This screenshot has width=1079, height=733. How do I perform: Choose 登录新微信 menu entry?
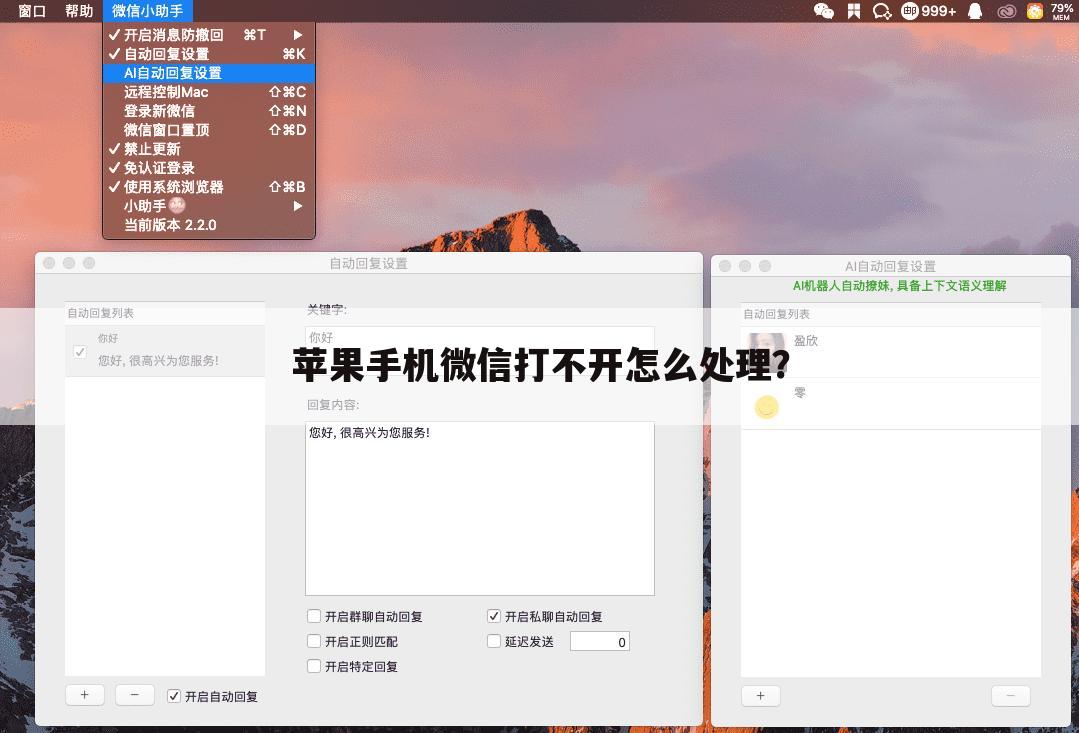click(209, 111)
